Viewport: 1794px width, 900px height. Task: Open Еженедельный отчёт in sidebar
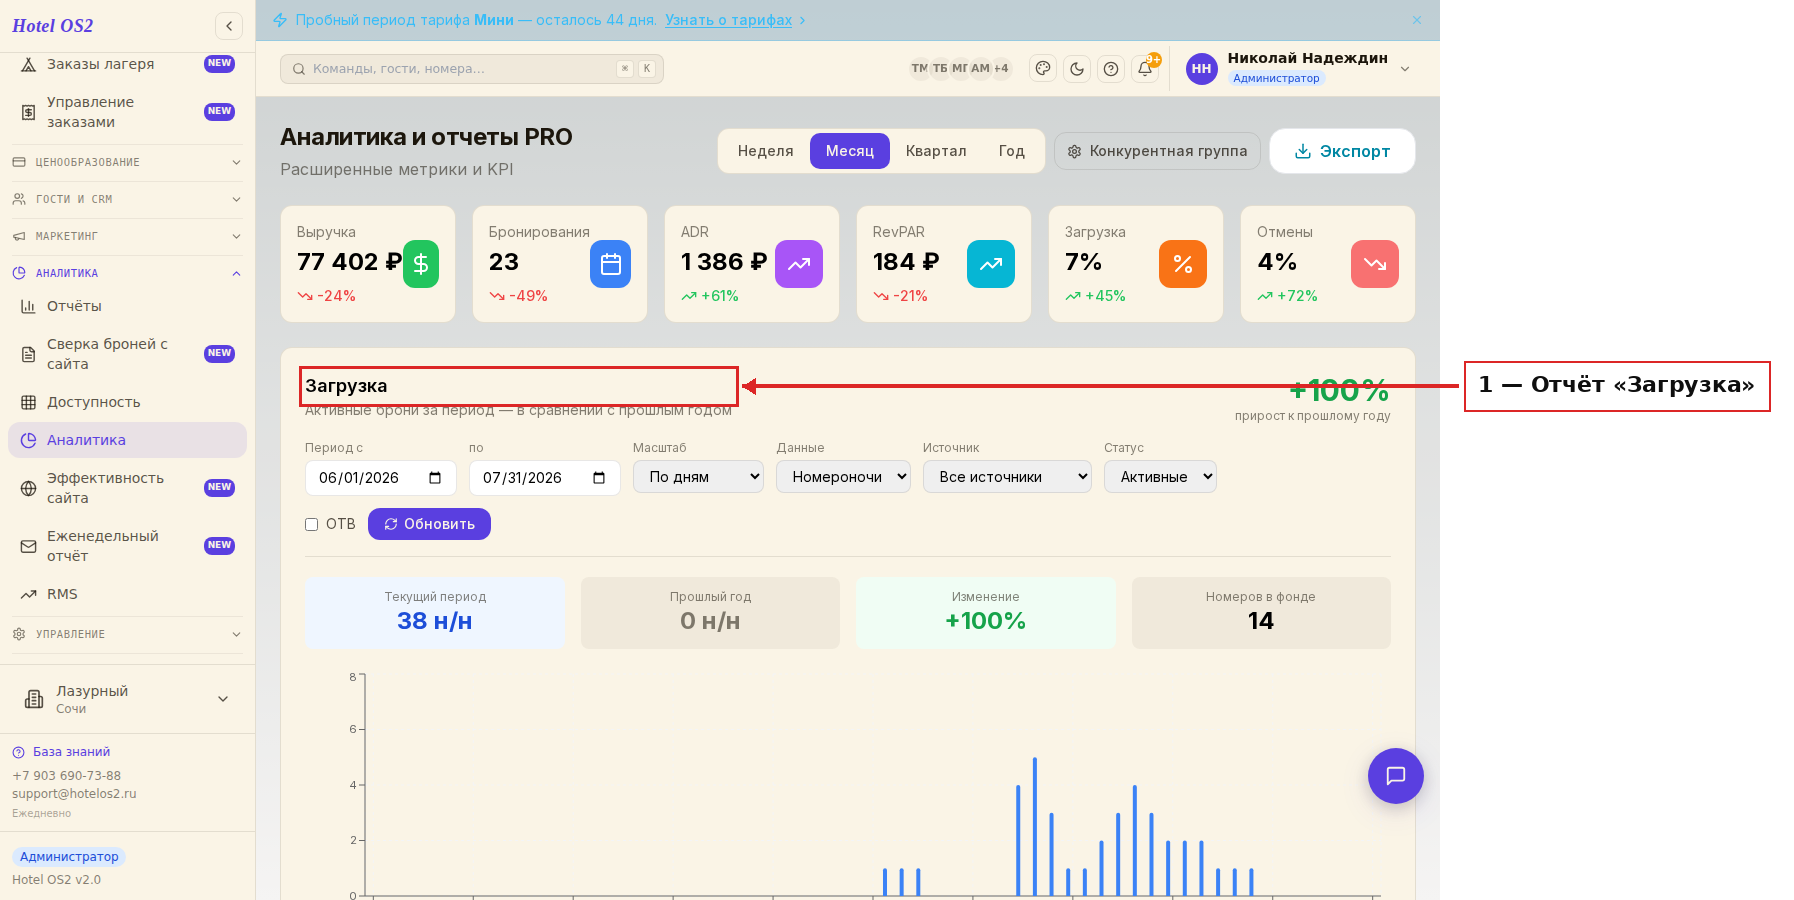(x=127, y=546)
